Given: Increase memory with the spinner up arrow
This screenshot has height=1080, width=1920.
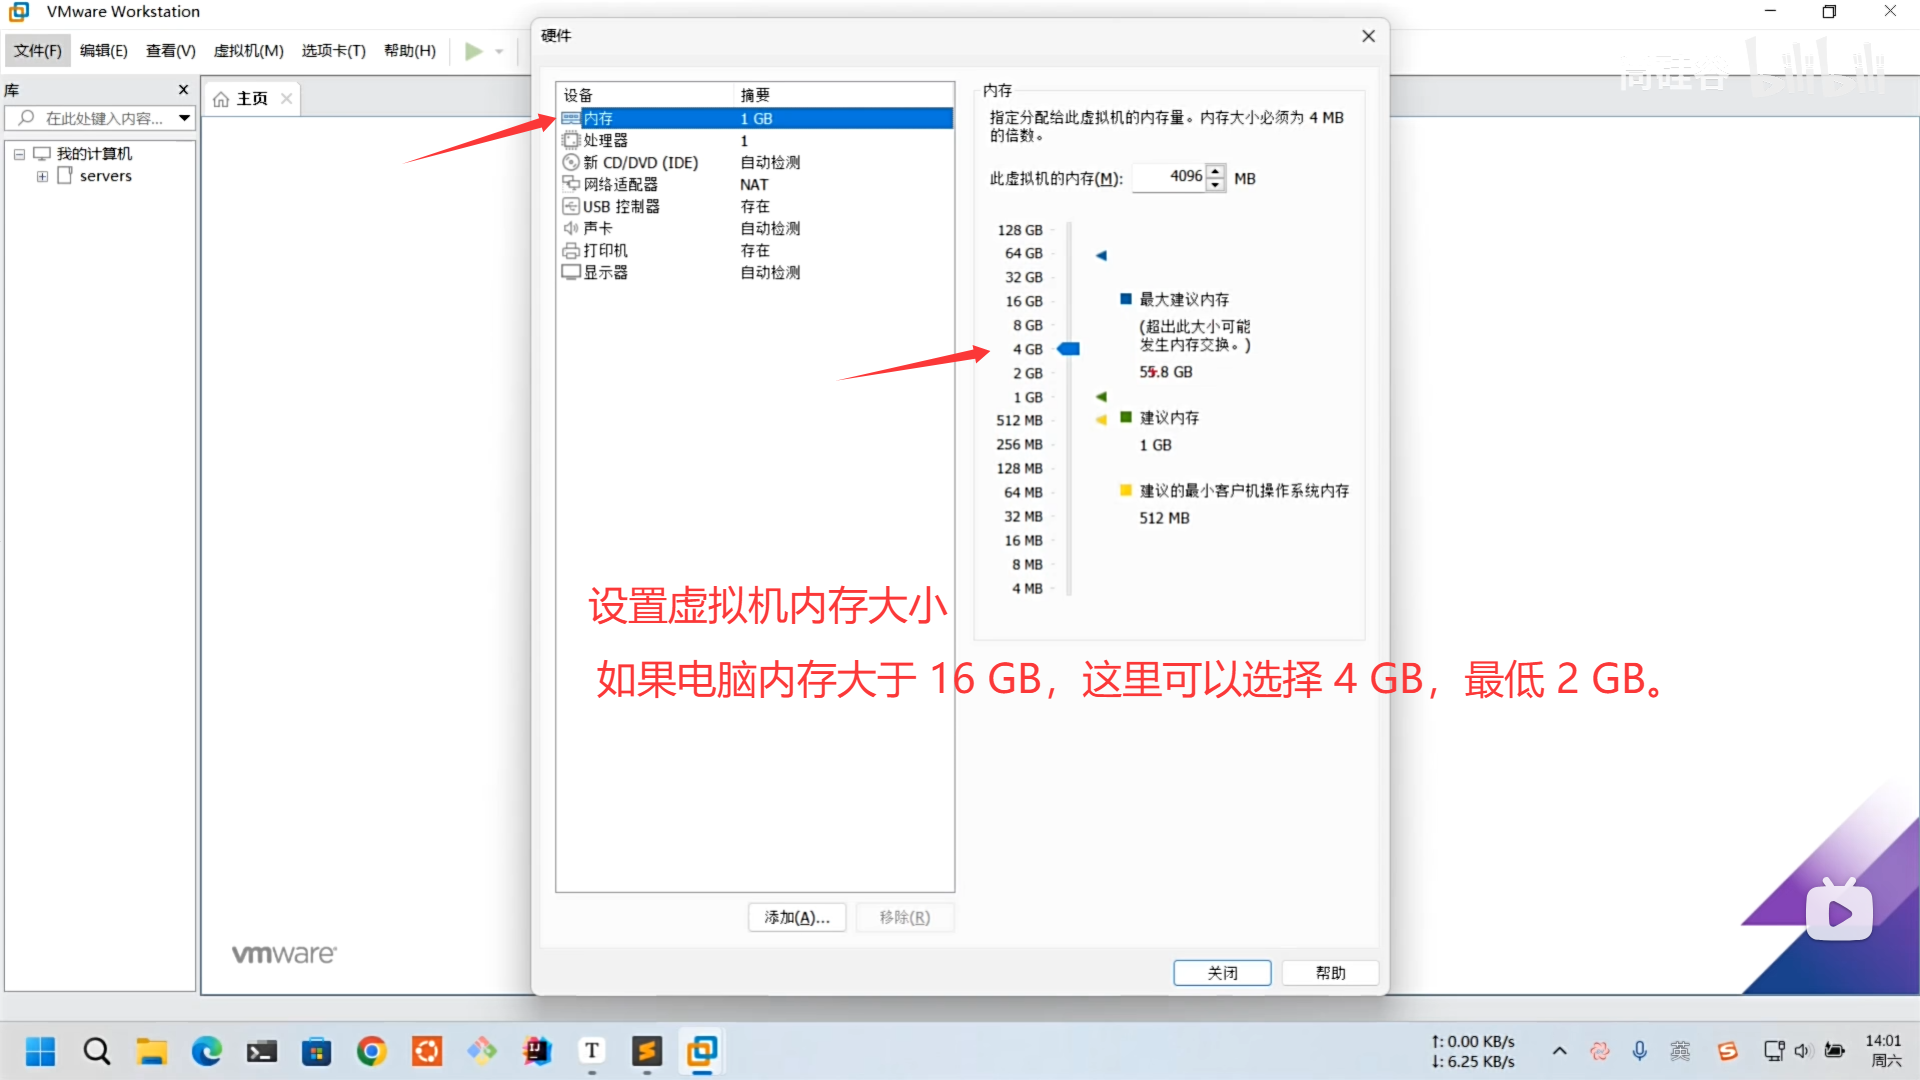Looking at the screenshot, I should (x=1215, y=171).
